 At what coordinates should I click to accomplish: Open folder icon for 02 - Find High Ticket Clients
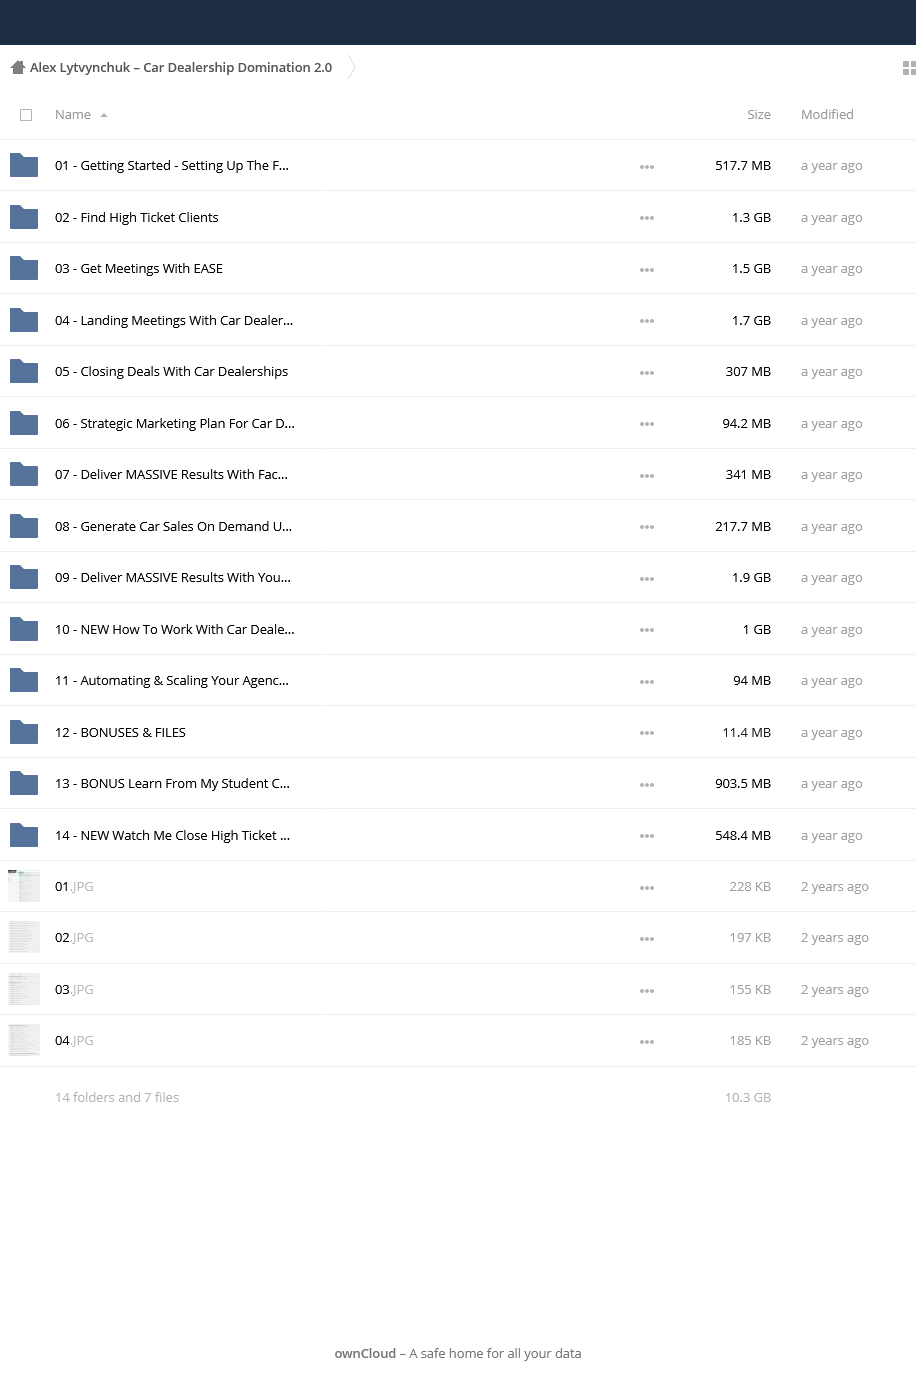pos(24,217)
